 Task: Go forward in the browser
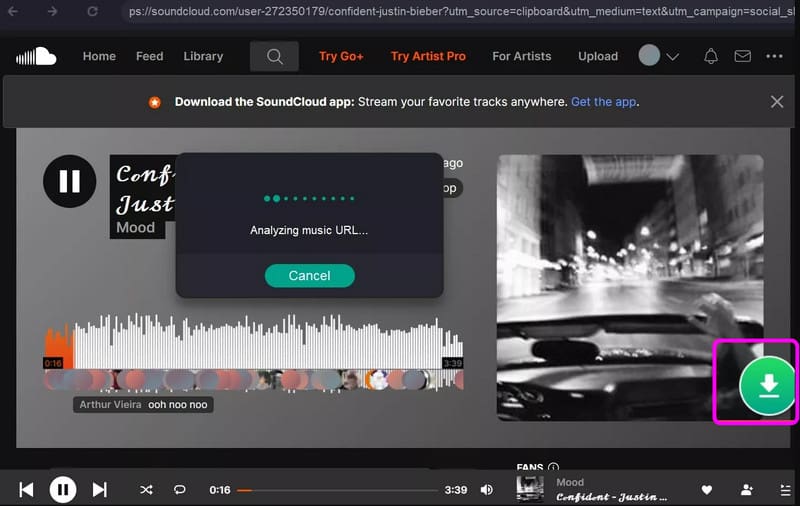(52, 11)
